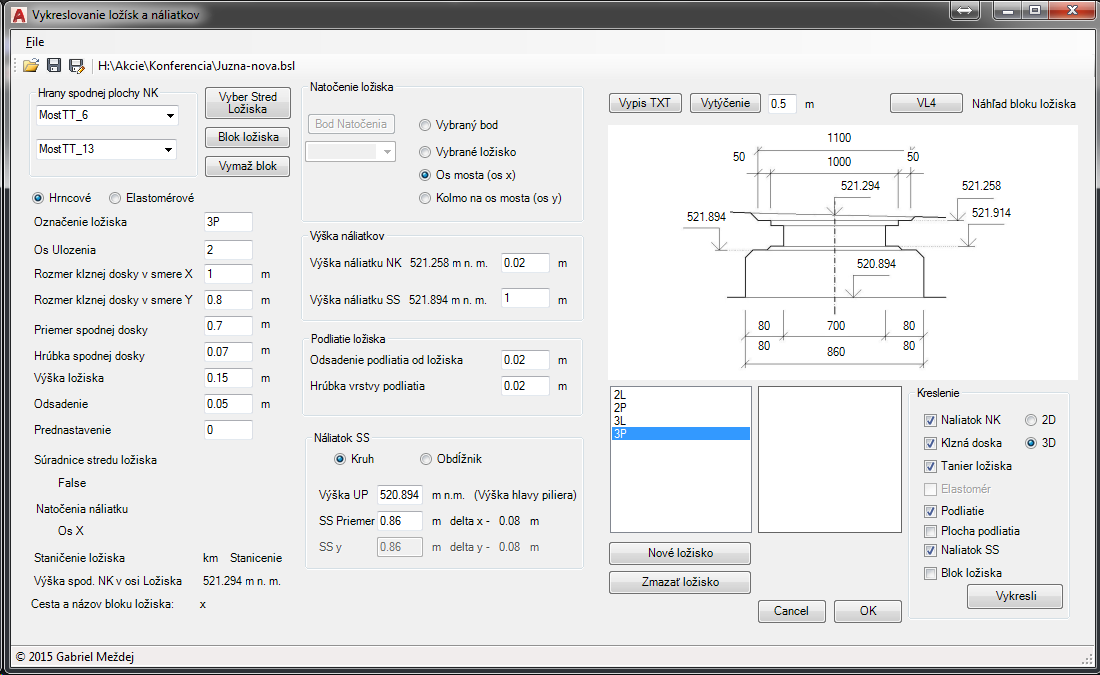Click the Nové ložisko button
This screenshot has width=1100, height=675.
[x=680, y=554]
